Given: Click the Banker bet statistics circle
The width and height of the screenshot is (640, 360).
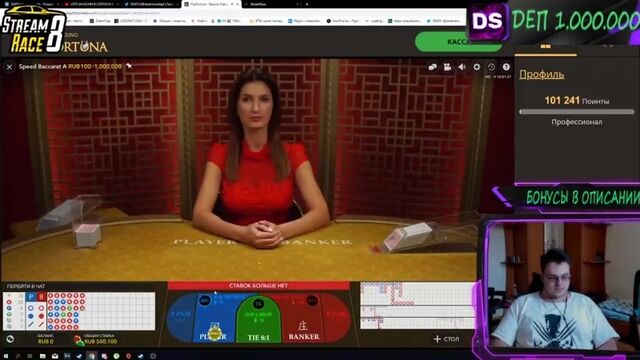Looking at the screenshot, I should tap(312, 301).
